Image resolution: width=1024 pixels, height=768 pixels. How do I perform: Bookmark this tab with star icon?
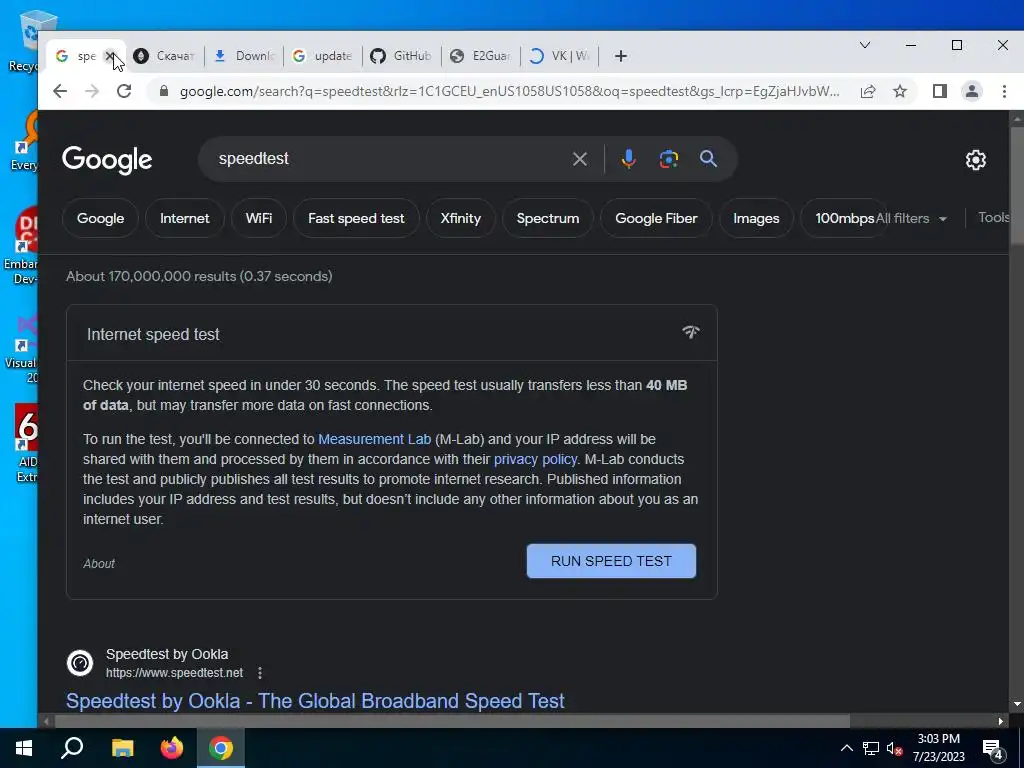[x=900, y=91]
